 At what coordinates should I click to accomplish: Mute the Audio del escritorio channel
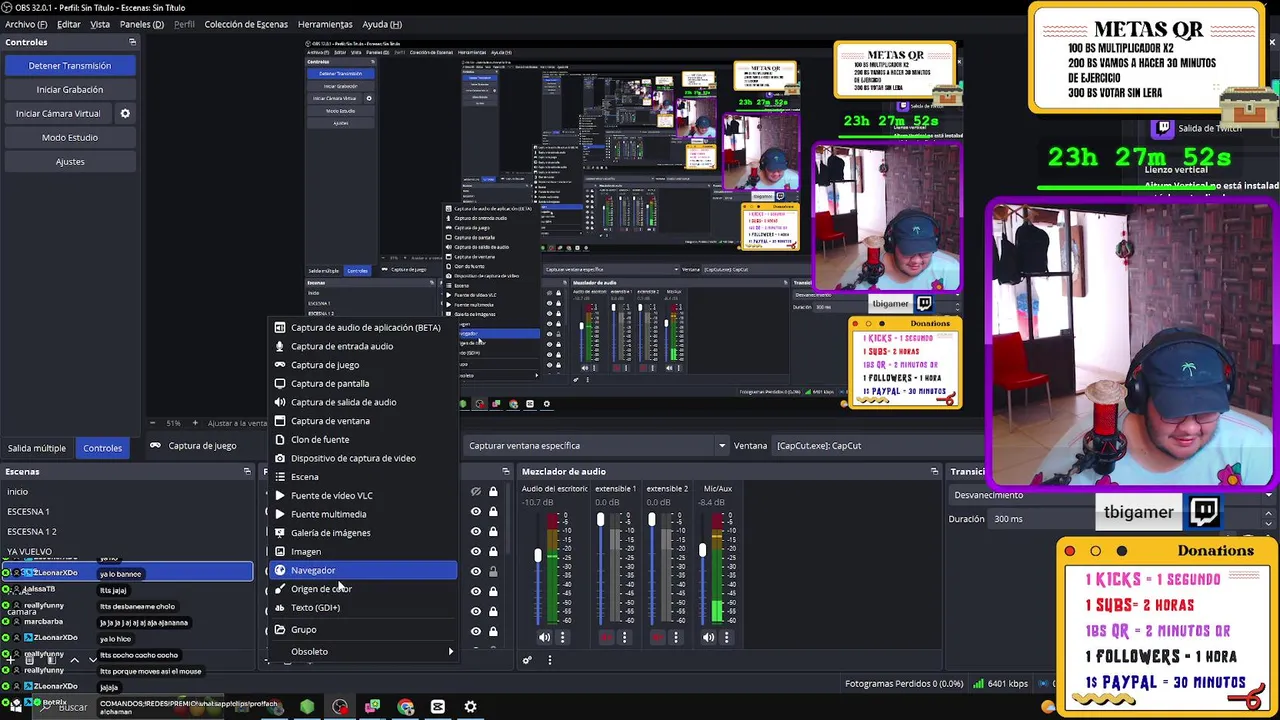tap(544, 637)
